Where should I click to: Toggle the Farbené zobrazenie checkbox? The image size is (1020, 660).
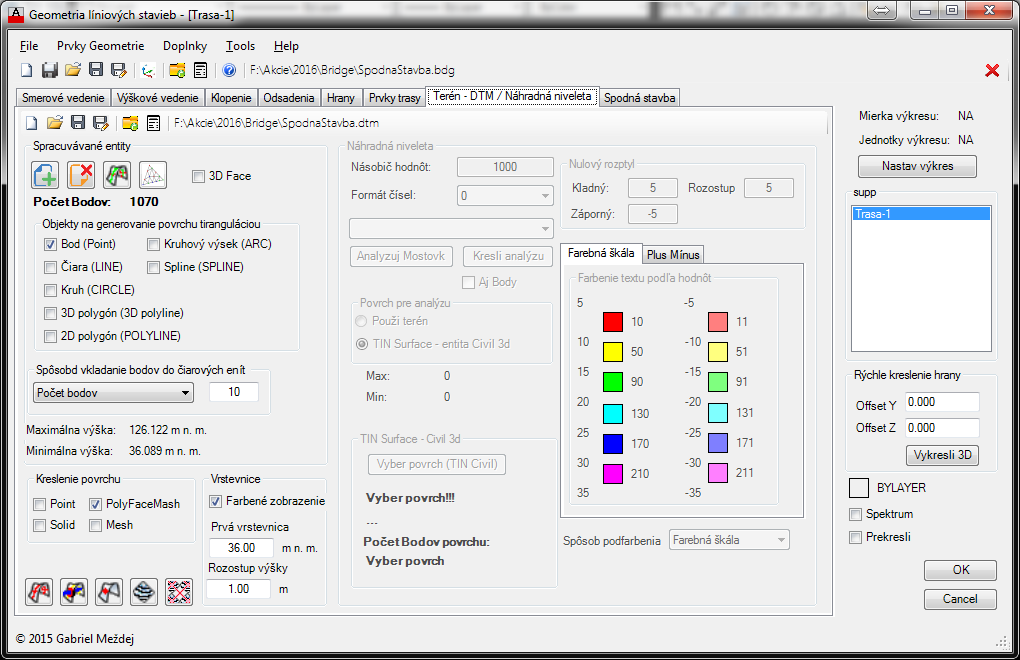216,501
